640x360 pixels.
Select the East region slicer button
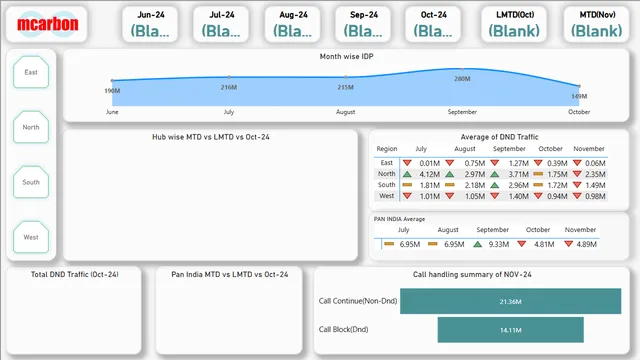(31, 72)
